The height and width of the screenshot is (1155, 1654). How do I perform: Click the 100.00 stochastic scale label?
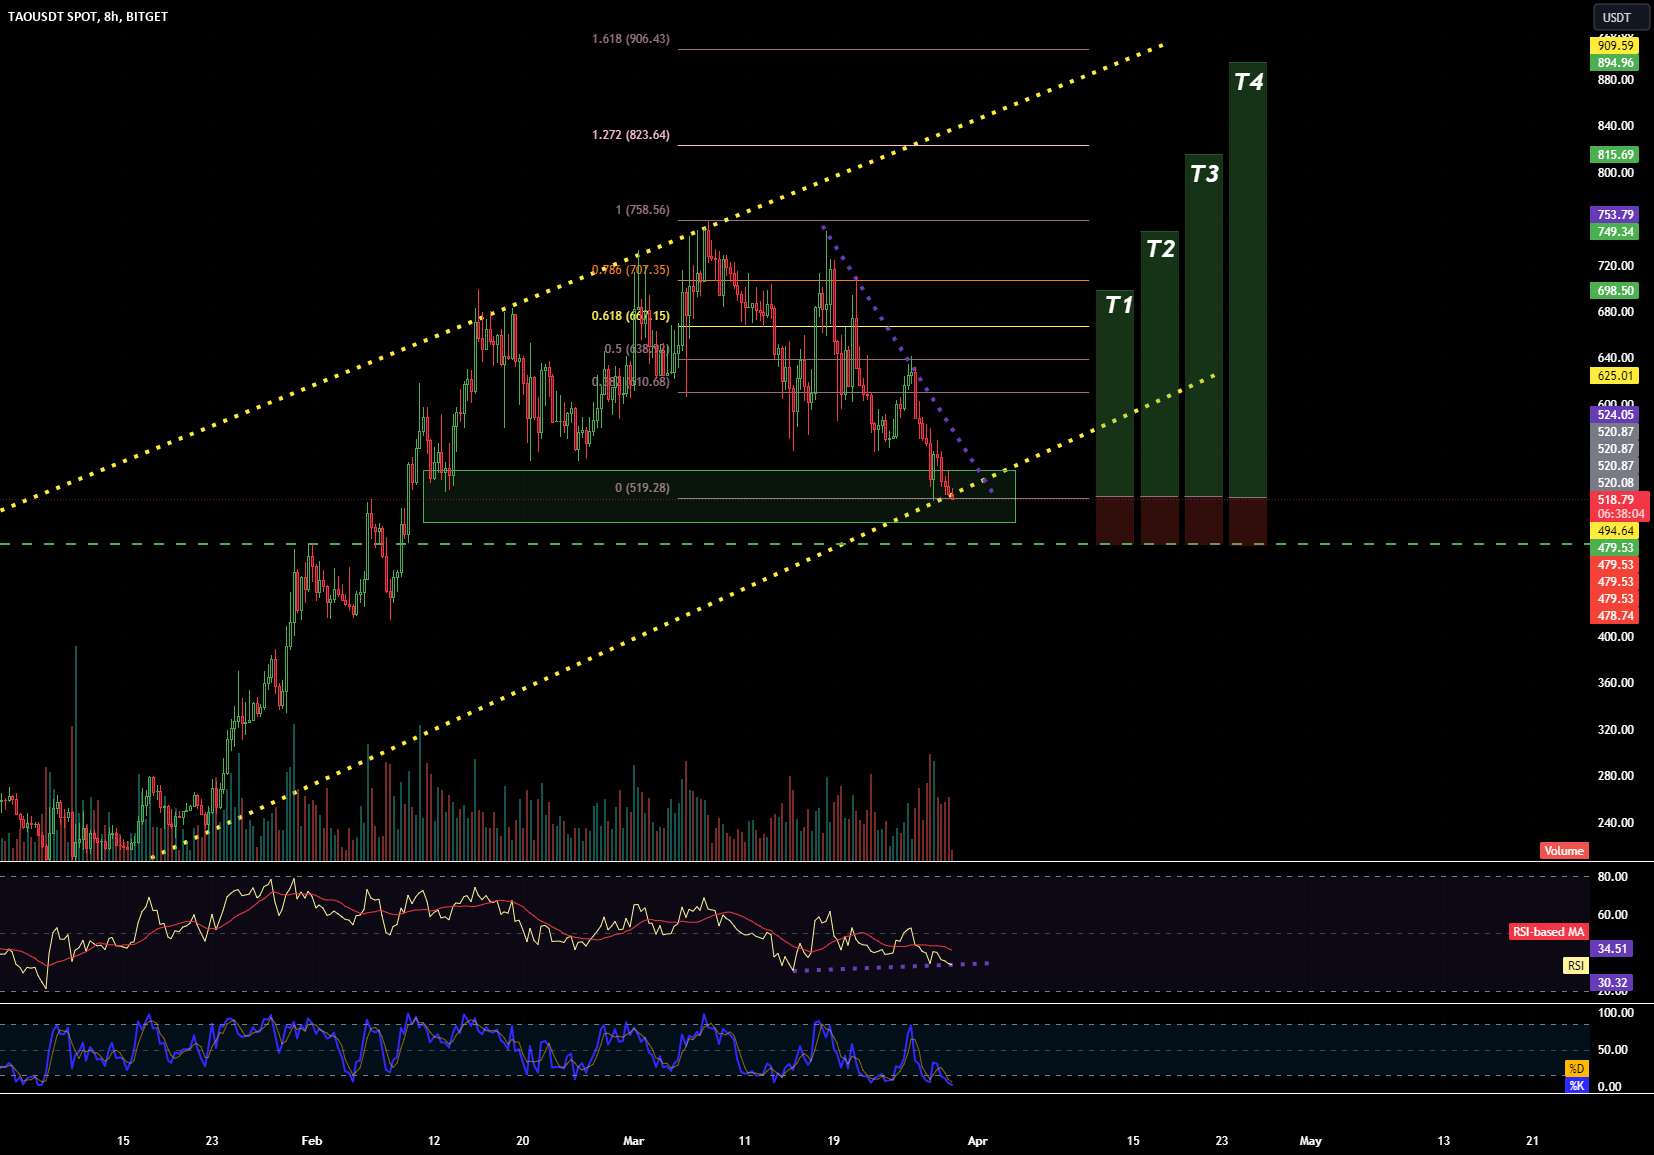pyautogui.click(x=1615, y=1013)
